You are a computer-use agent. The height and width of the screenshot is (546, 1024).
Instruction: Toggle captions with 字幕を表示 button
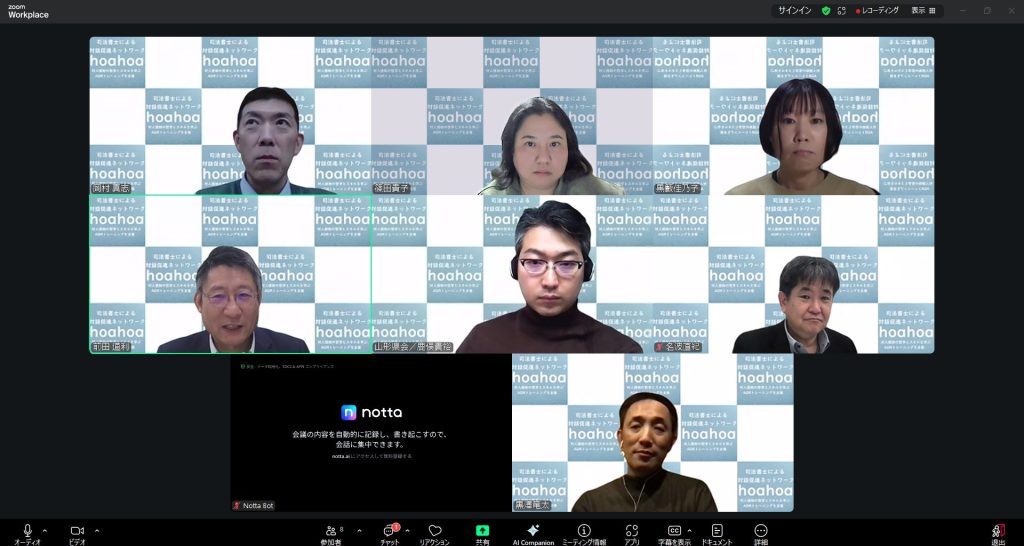tap(675, 531)
